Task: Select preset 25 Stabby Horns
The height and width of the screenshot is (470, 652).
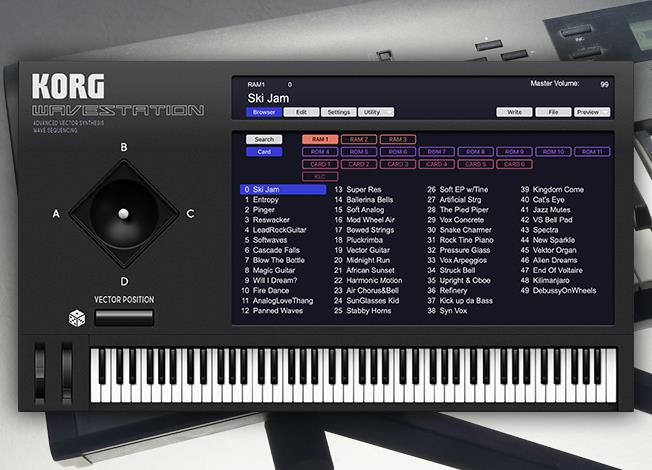Action: click(363, 311)
